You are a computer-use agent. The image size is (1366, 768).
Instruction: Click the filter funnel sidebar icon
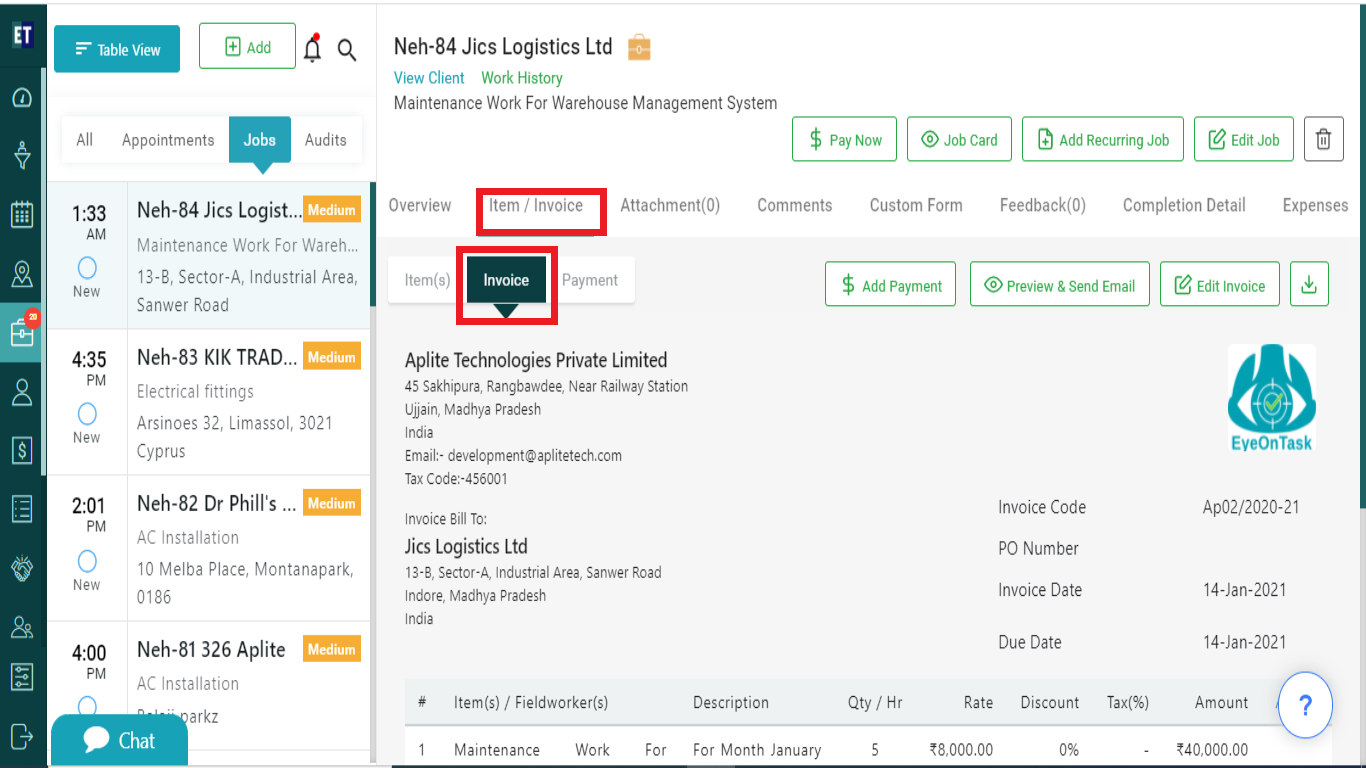(22, 155)
